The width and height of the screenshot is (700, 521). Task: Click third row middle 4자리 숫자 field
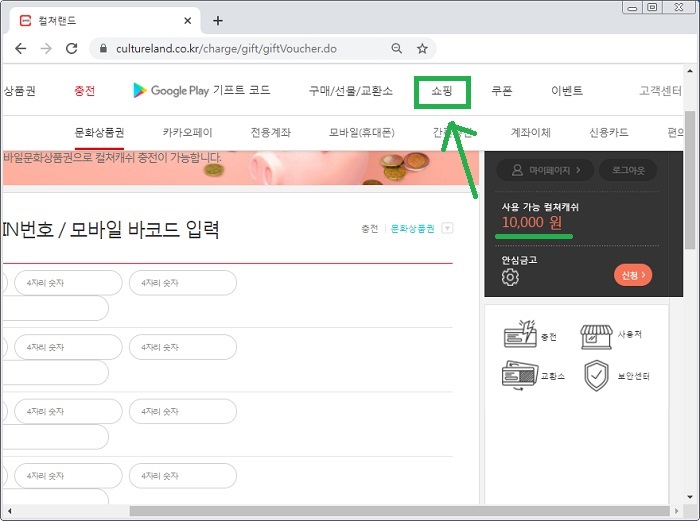(x=68, y=411)
